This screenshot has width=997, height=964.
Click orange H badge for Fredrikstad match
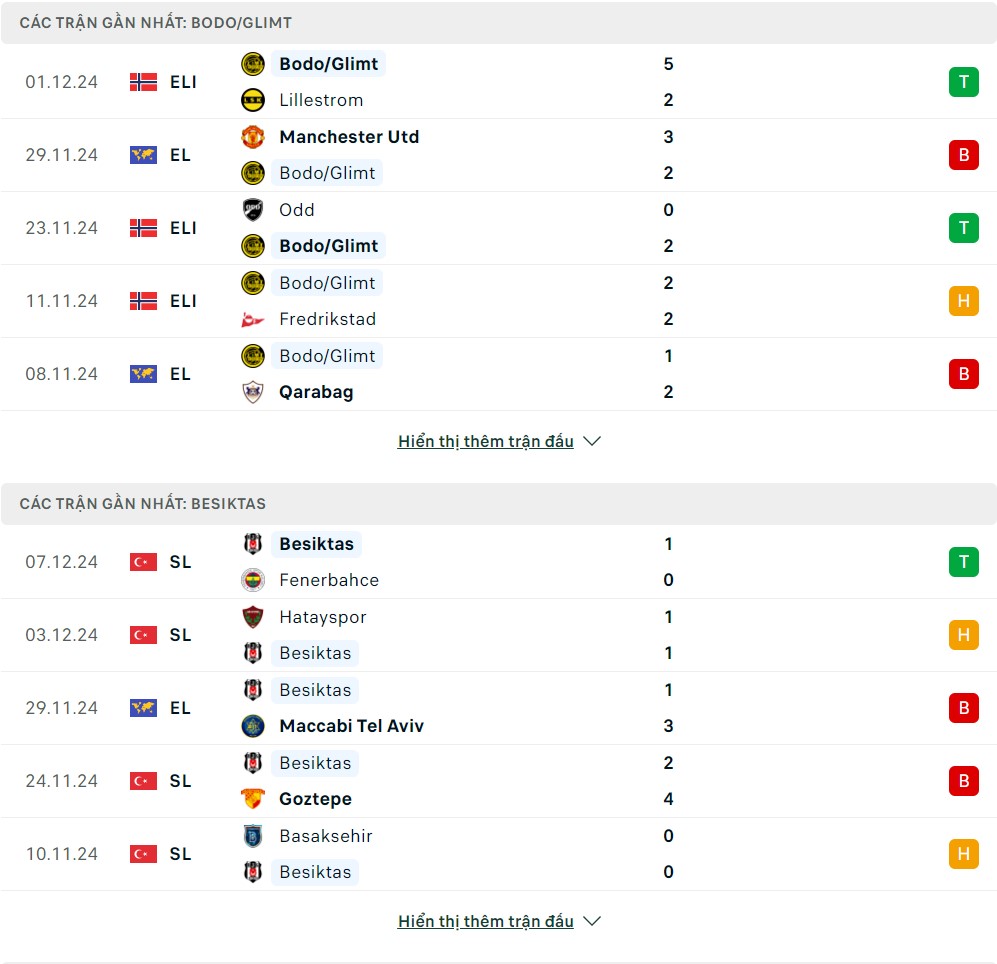point(963,301)
